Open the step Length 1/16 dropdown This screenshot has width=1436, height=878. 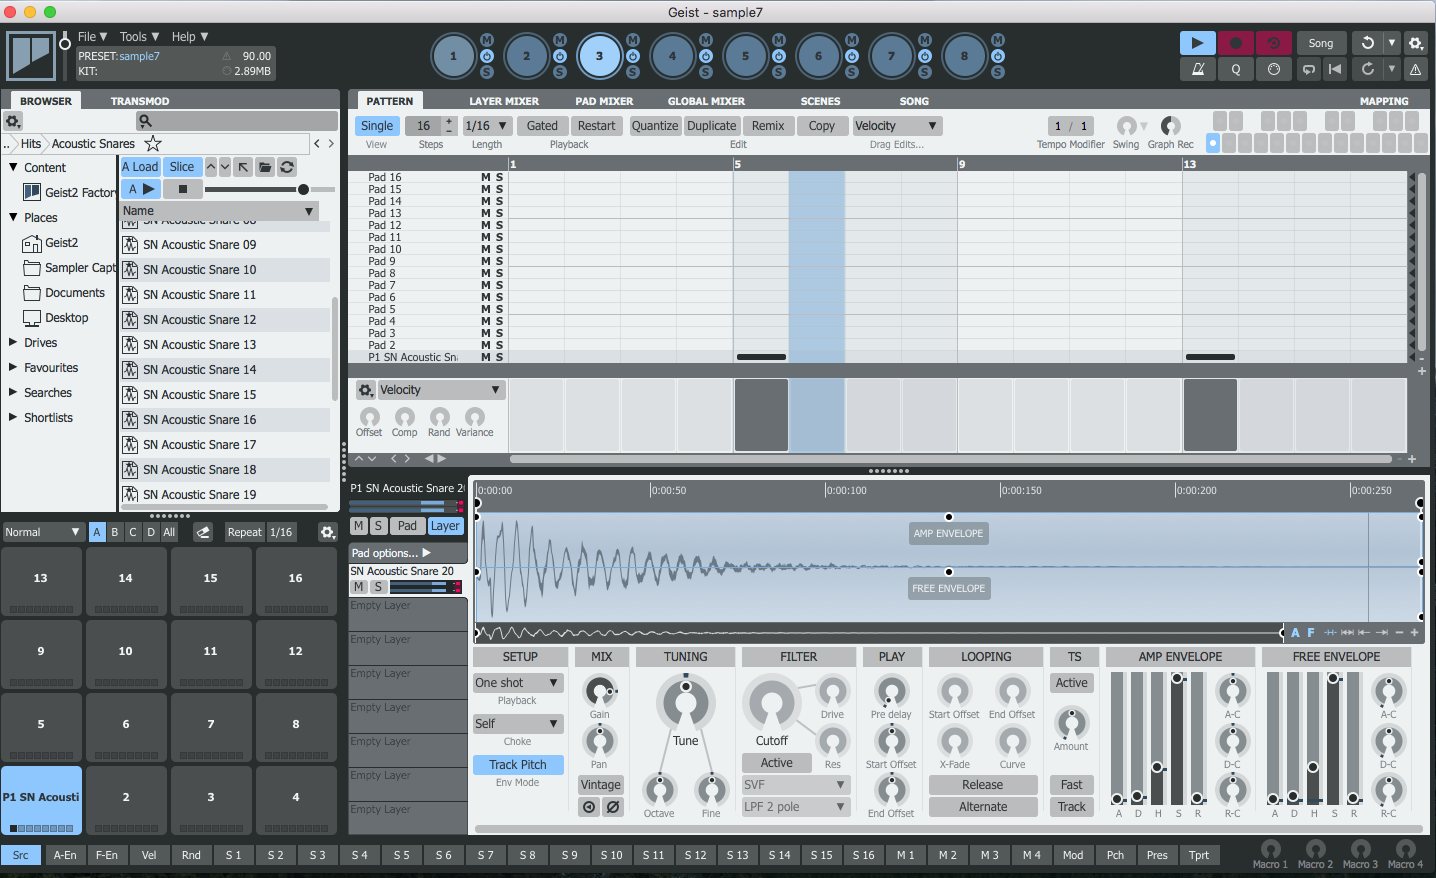click(487, 126)
